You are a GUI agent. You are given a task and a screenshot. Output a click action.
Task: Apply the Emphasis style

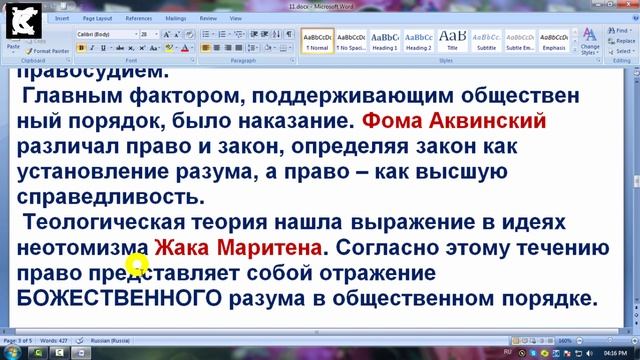554,41
